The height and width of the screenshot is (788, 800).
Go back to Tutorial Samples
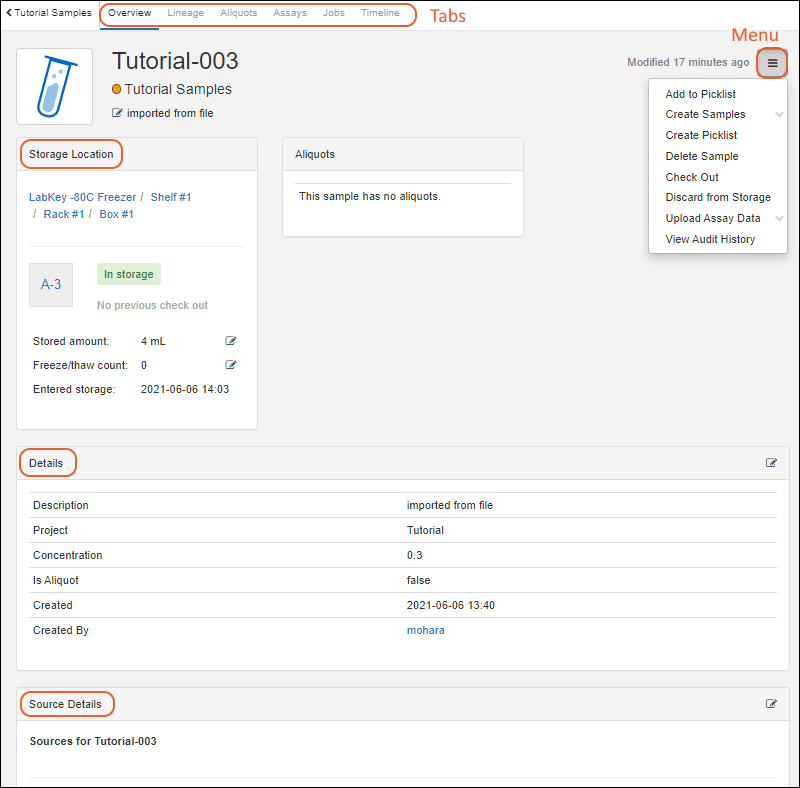pos(49,14)
